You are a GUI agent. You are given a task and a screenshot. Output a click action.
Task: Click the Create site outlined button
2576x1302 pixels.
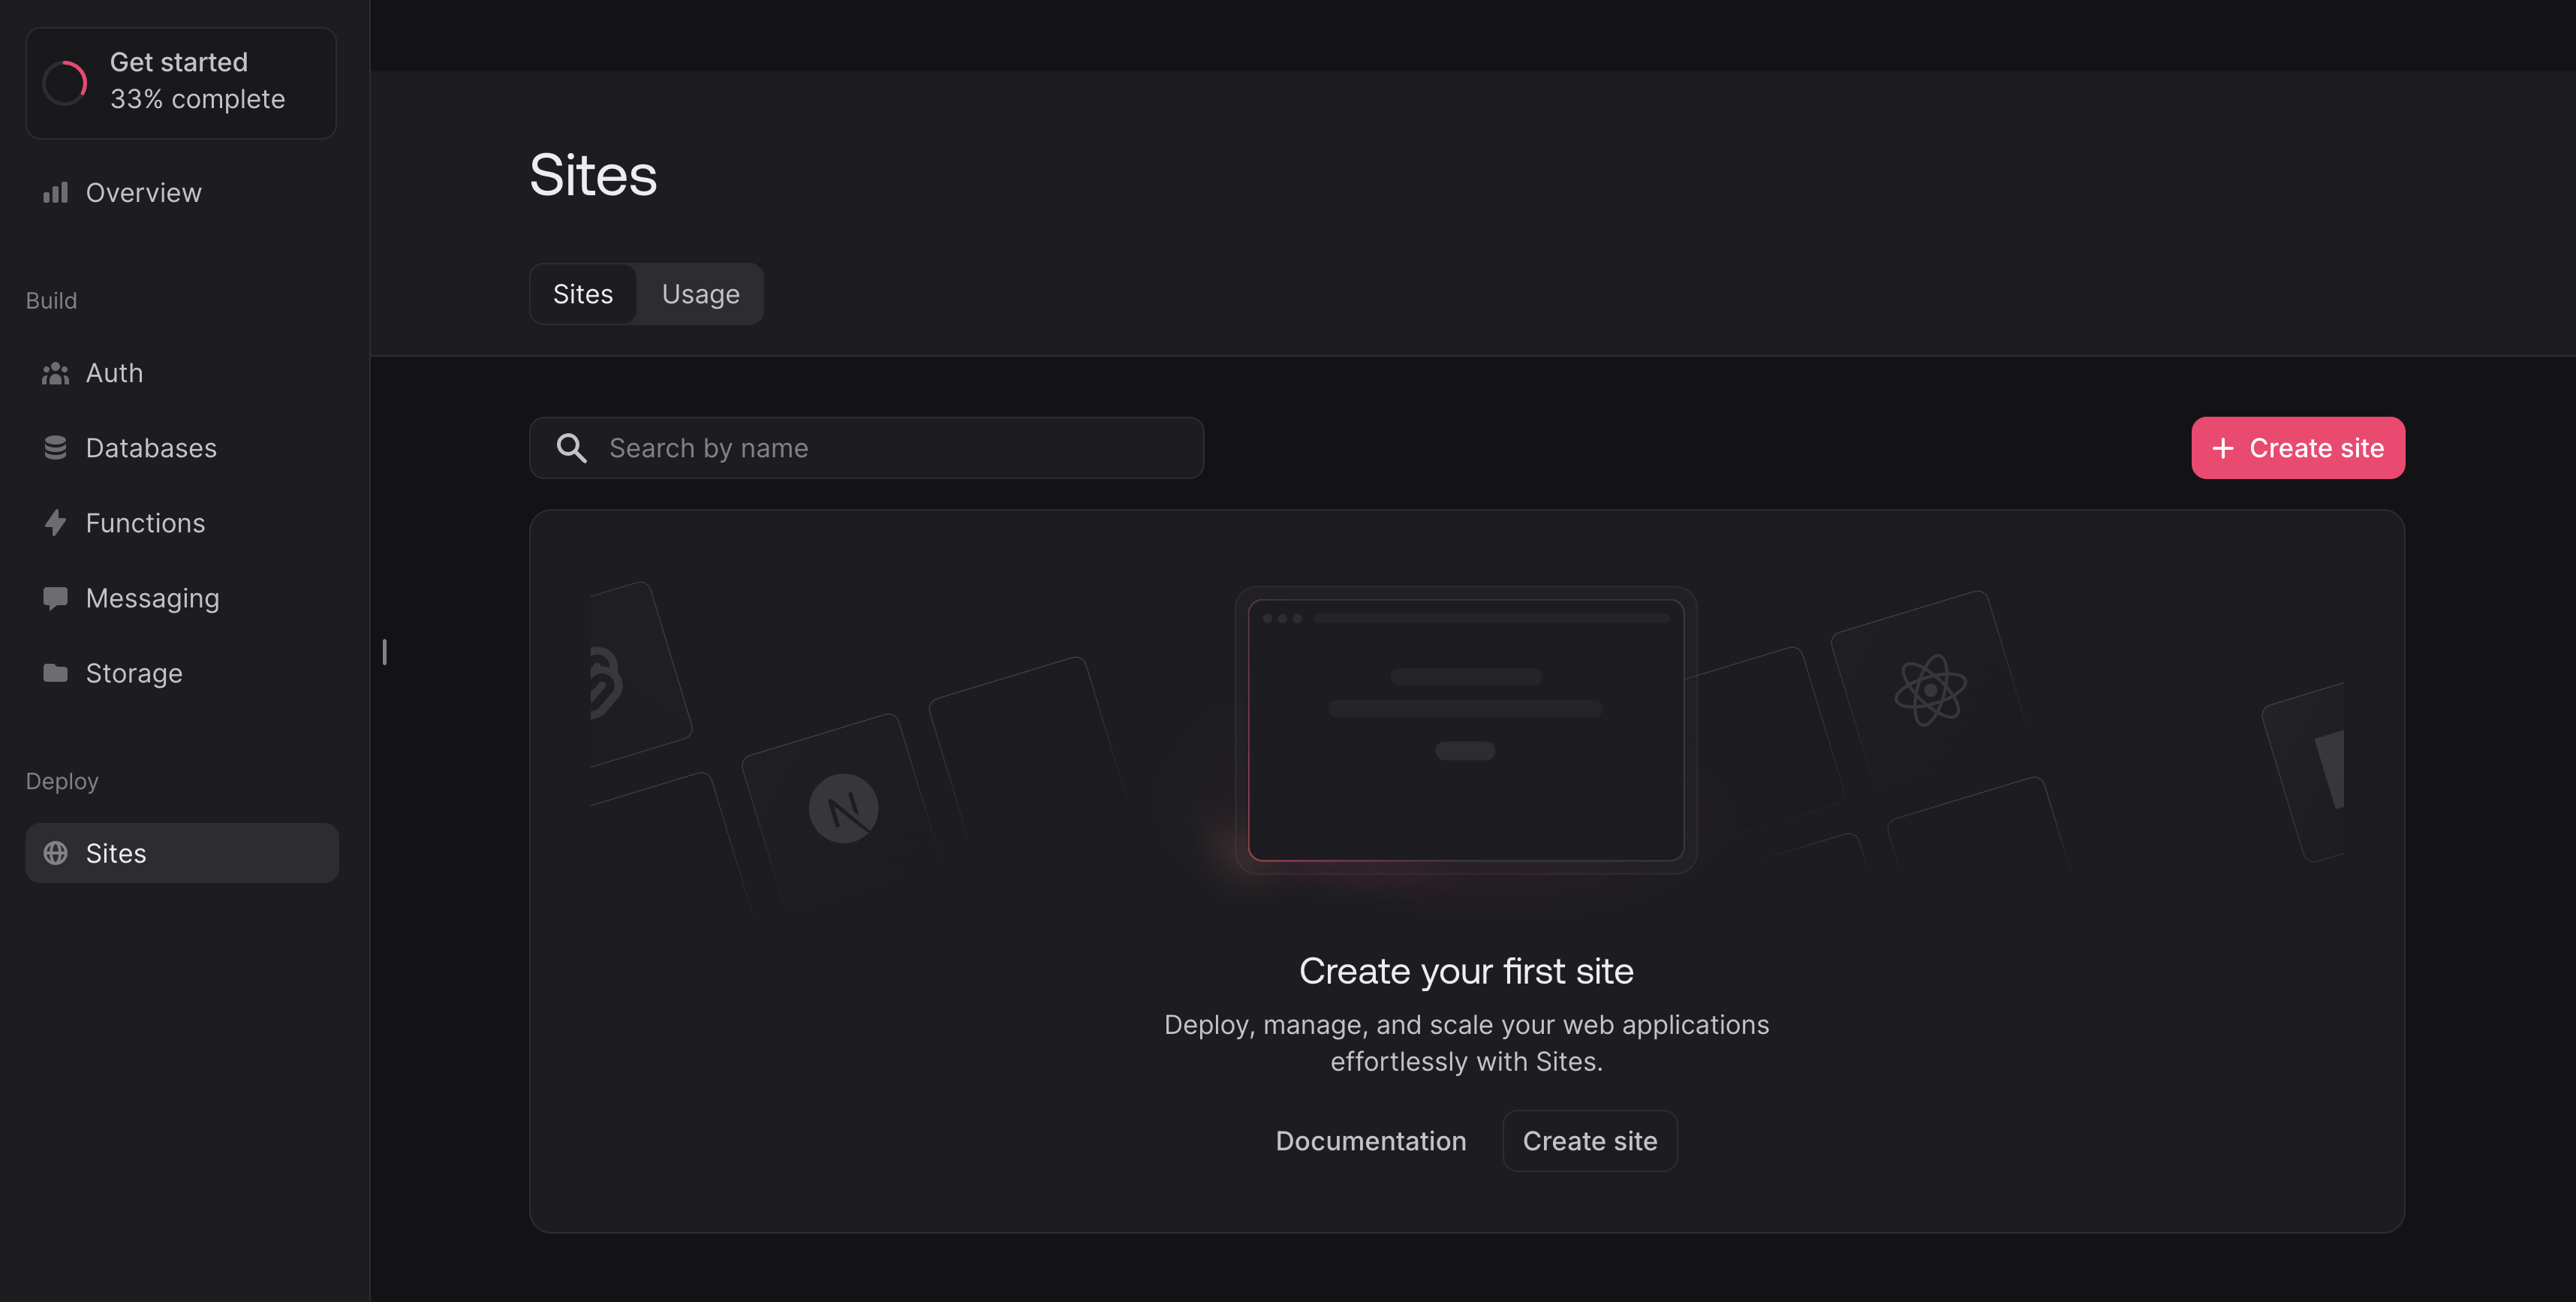[x=1589, y=1140]
